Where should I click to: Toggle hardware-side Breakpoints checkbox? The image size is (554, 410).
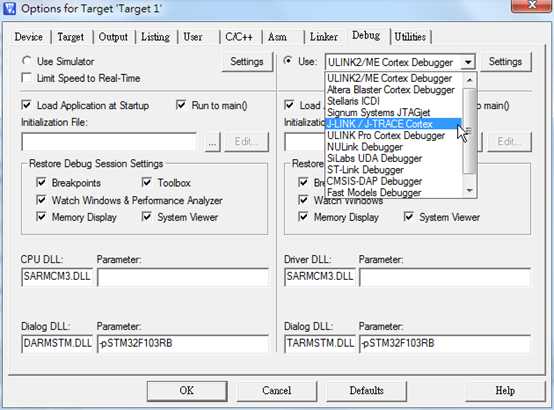pos(303,182)
